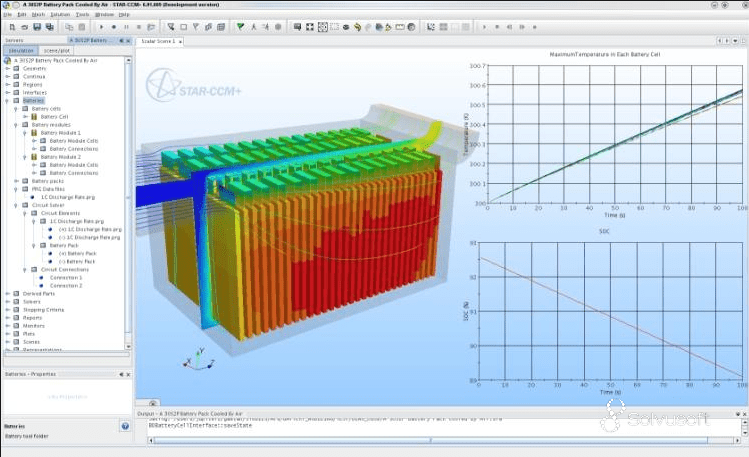
Task: Click the Battery Module 1 icon
Action: point(34,133)
